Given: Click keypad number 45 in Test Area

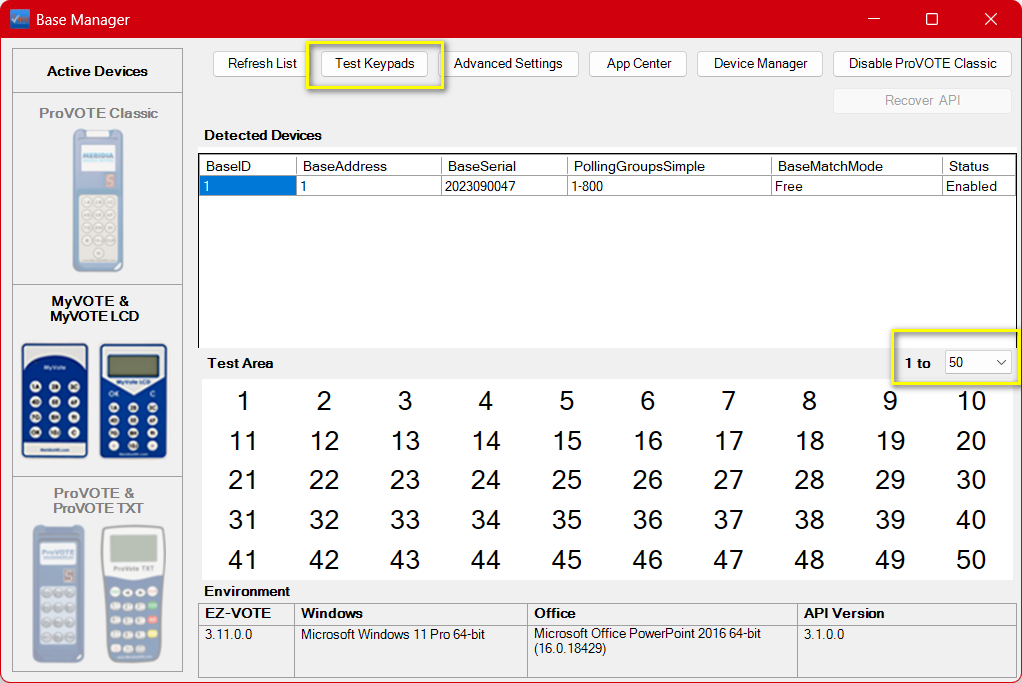Looking at the screenshot, I should coord(566,560).
